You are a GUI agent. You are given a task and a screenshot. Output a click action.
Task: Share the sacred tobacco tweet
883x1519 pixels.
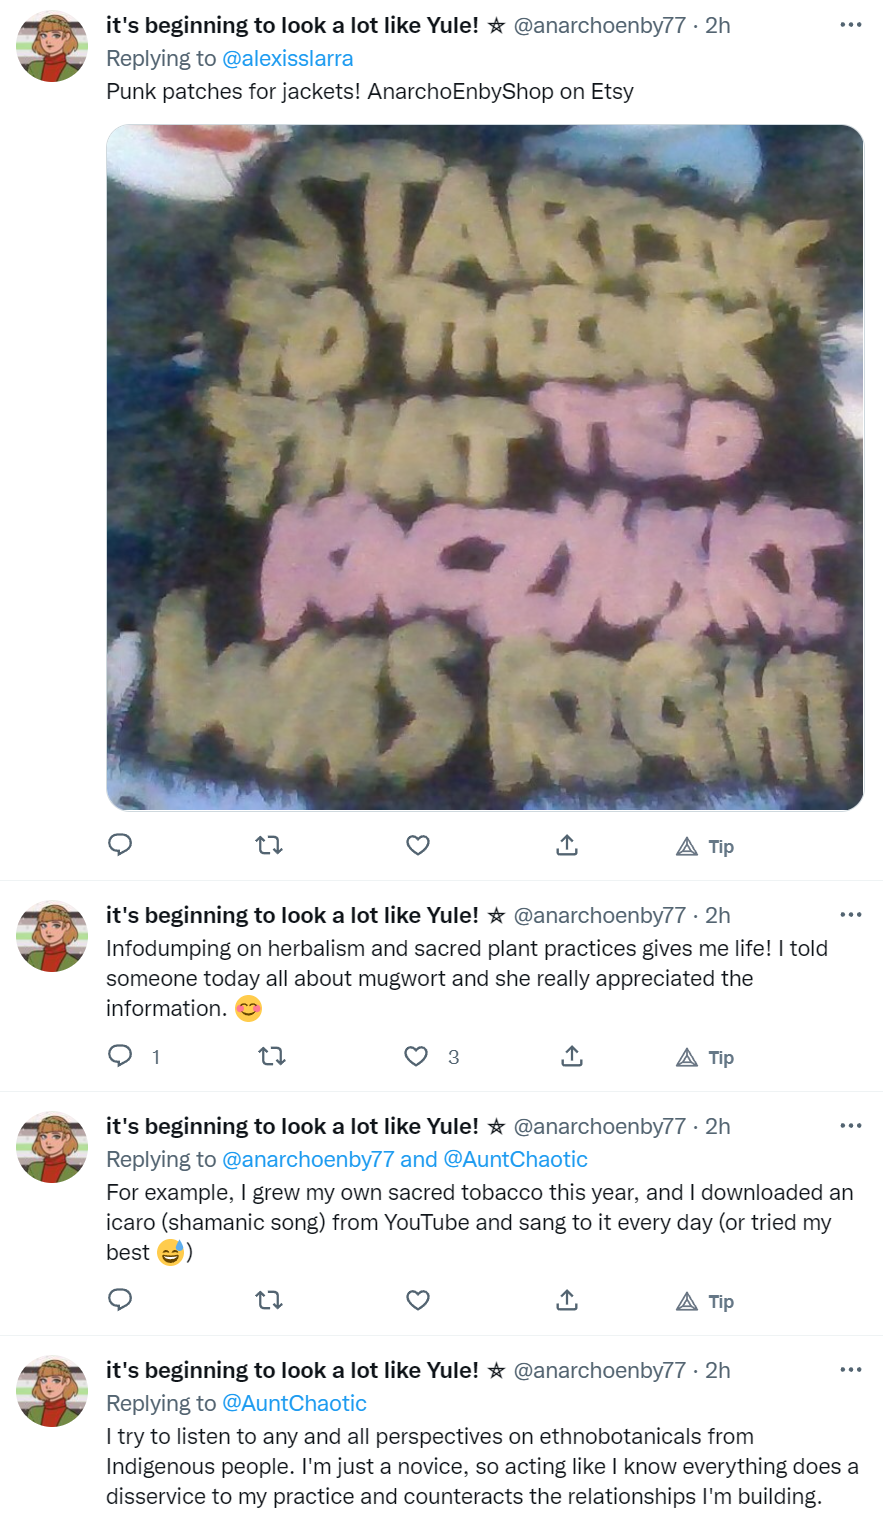(x=567, y=1300)
